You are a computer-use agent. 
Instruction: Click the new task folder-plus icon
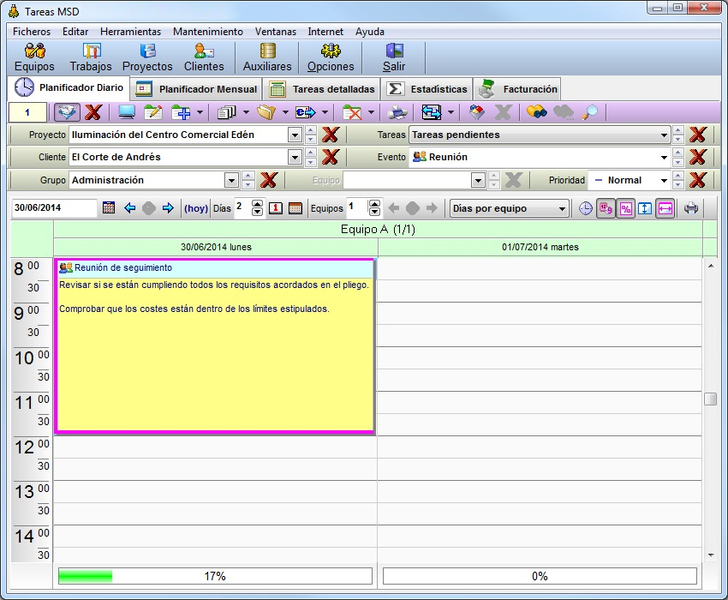coord(181,112)
